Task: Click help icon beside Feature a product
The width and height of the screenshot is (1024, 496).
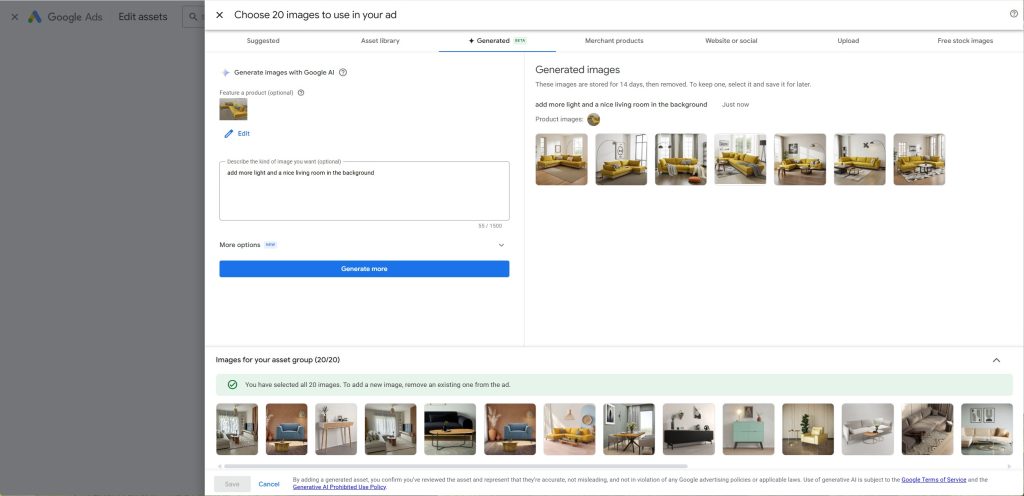Action: click(x=301, y=93)
